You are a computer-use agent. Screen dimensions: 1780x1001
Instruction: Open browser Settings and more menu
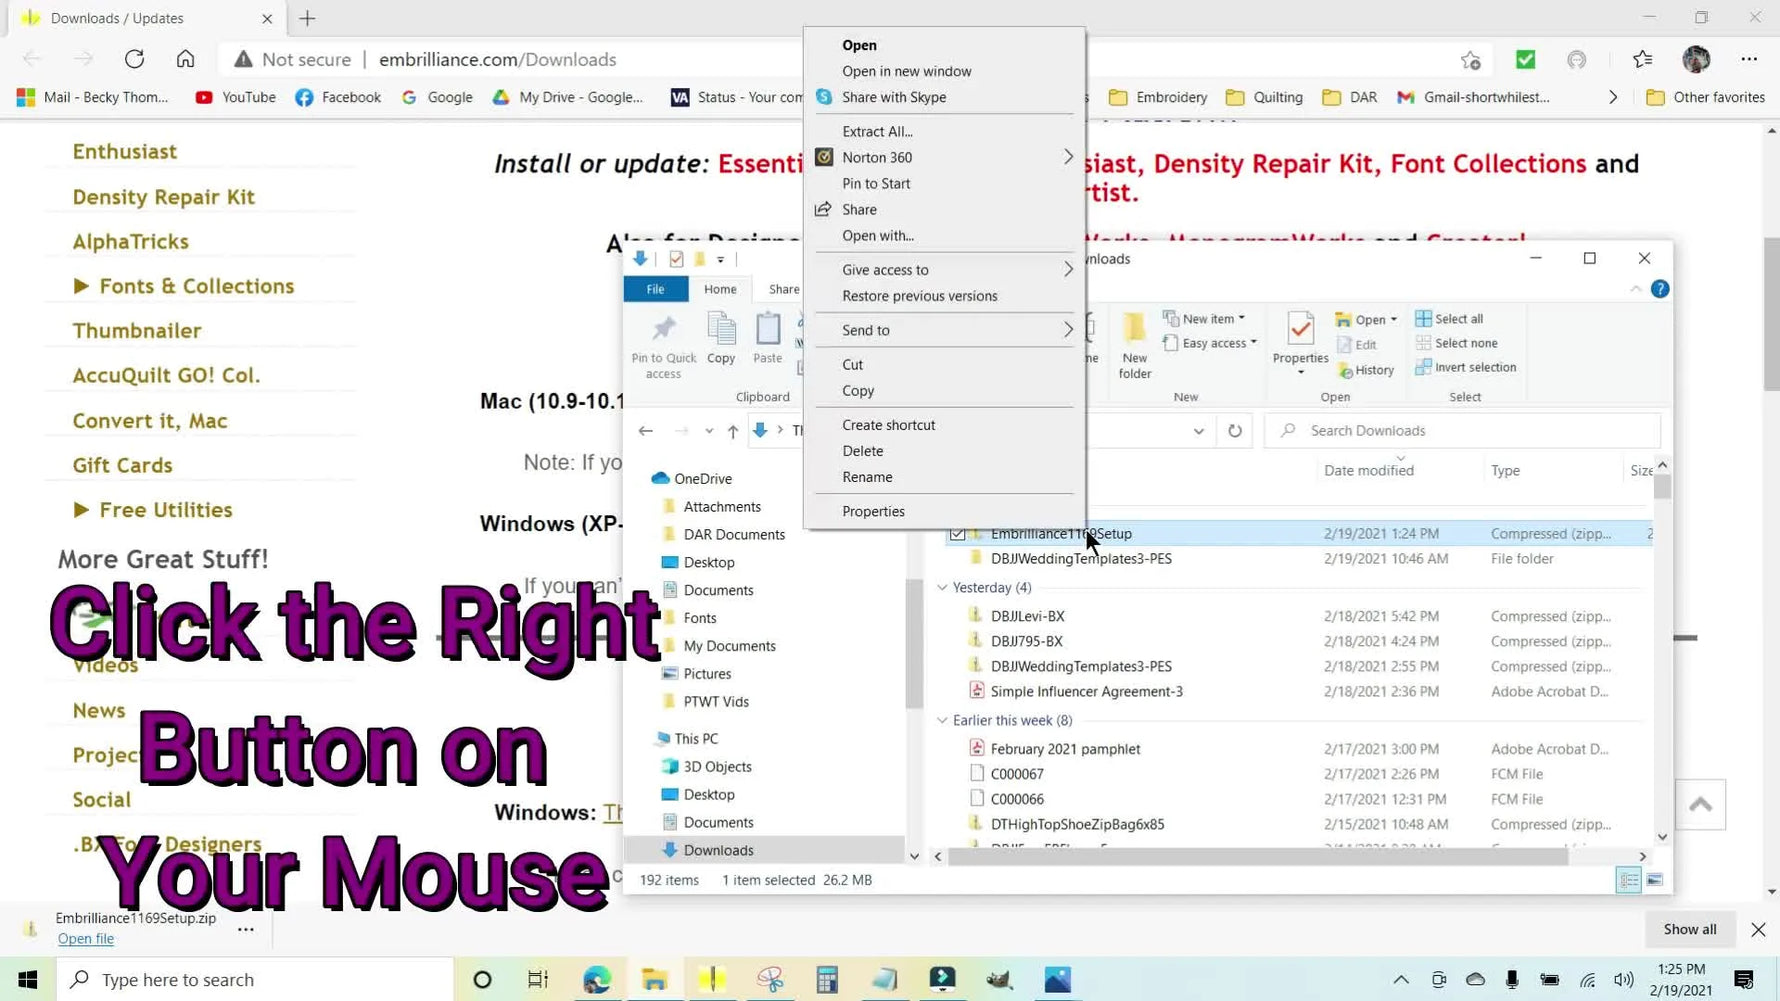tap(1749, 60)
